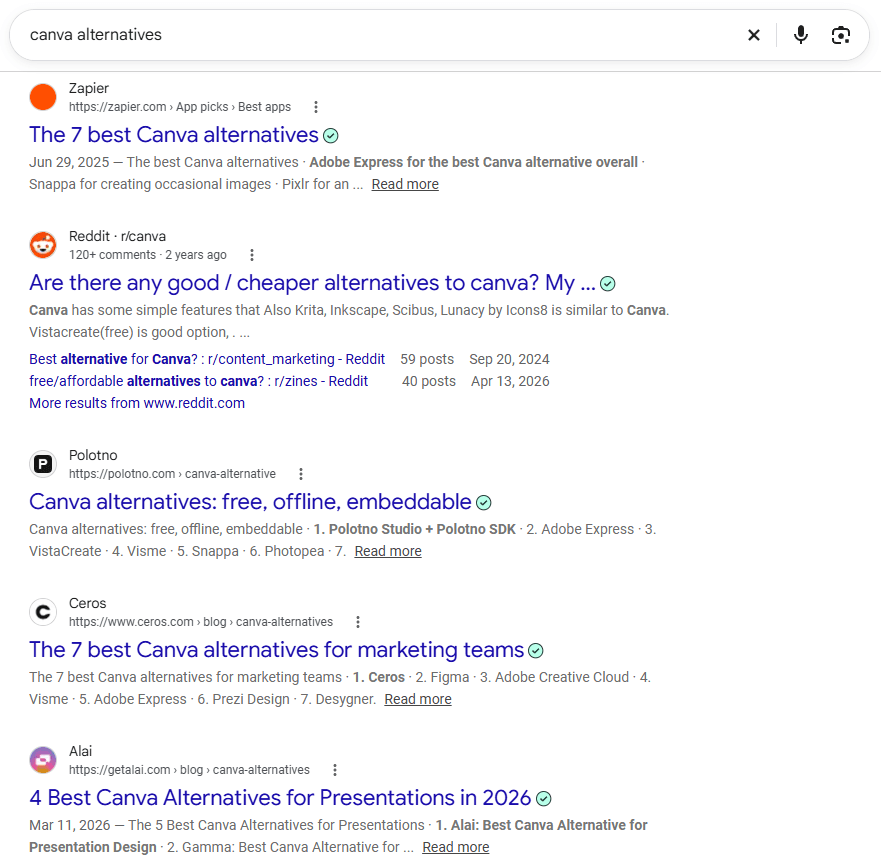
Task: Open three-dot menu for Alai result
Action: pyautogui.click(x=335, y=770)
